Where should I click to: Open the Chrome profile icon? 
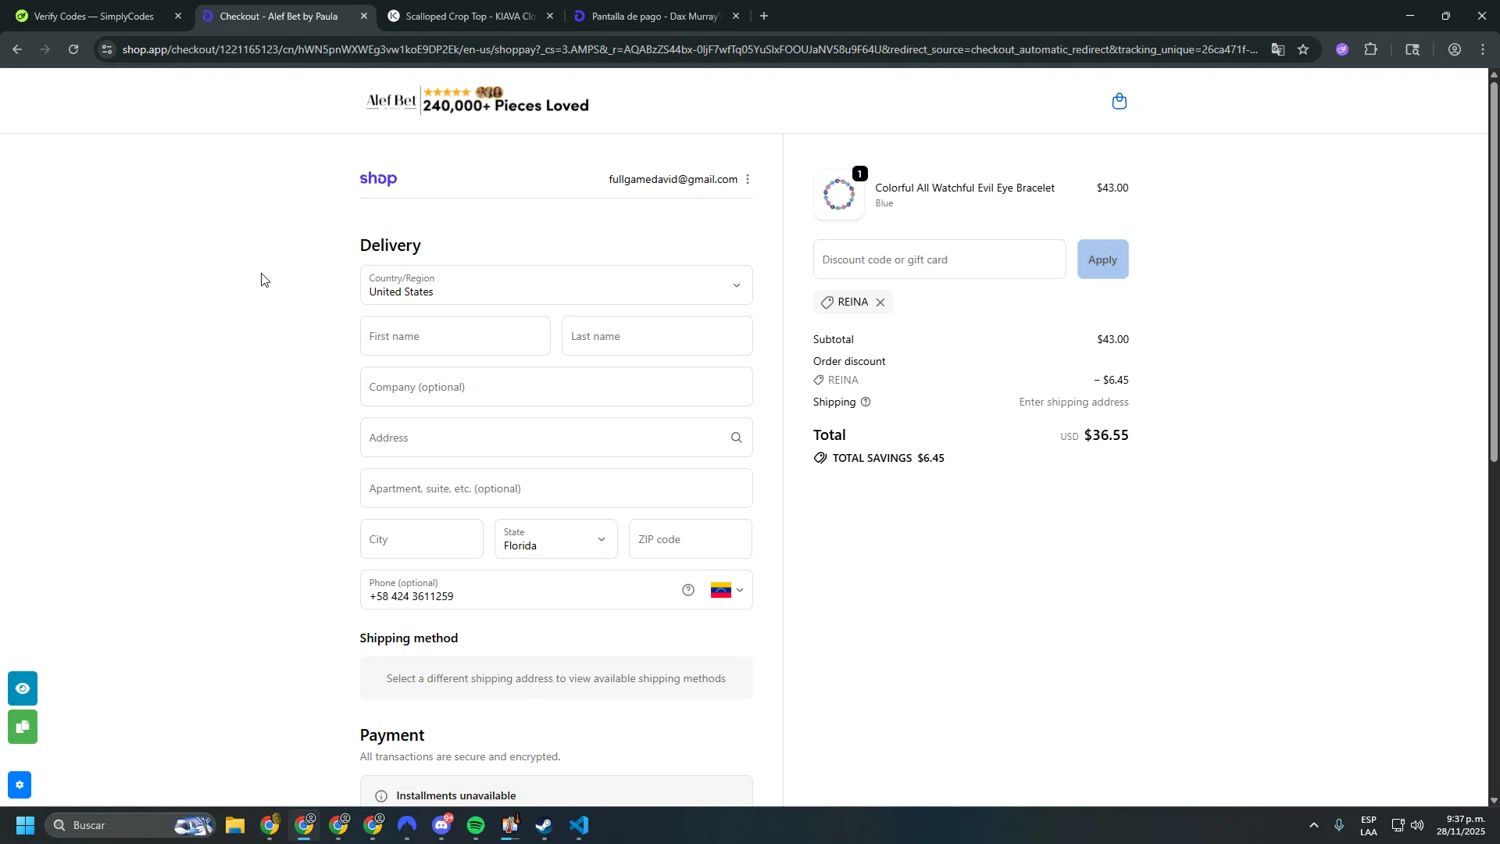pos(1454,49)
